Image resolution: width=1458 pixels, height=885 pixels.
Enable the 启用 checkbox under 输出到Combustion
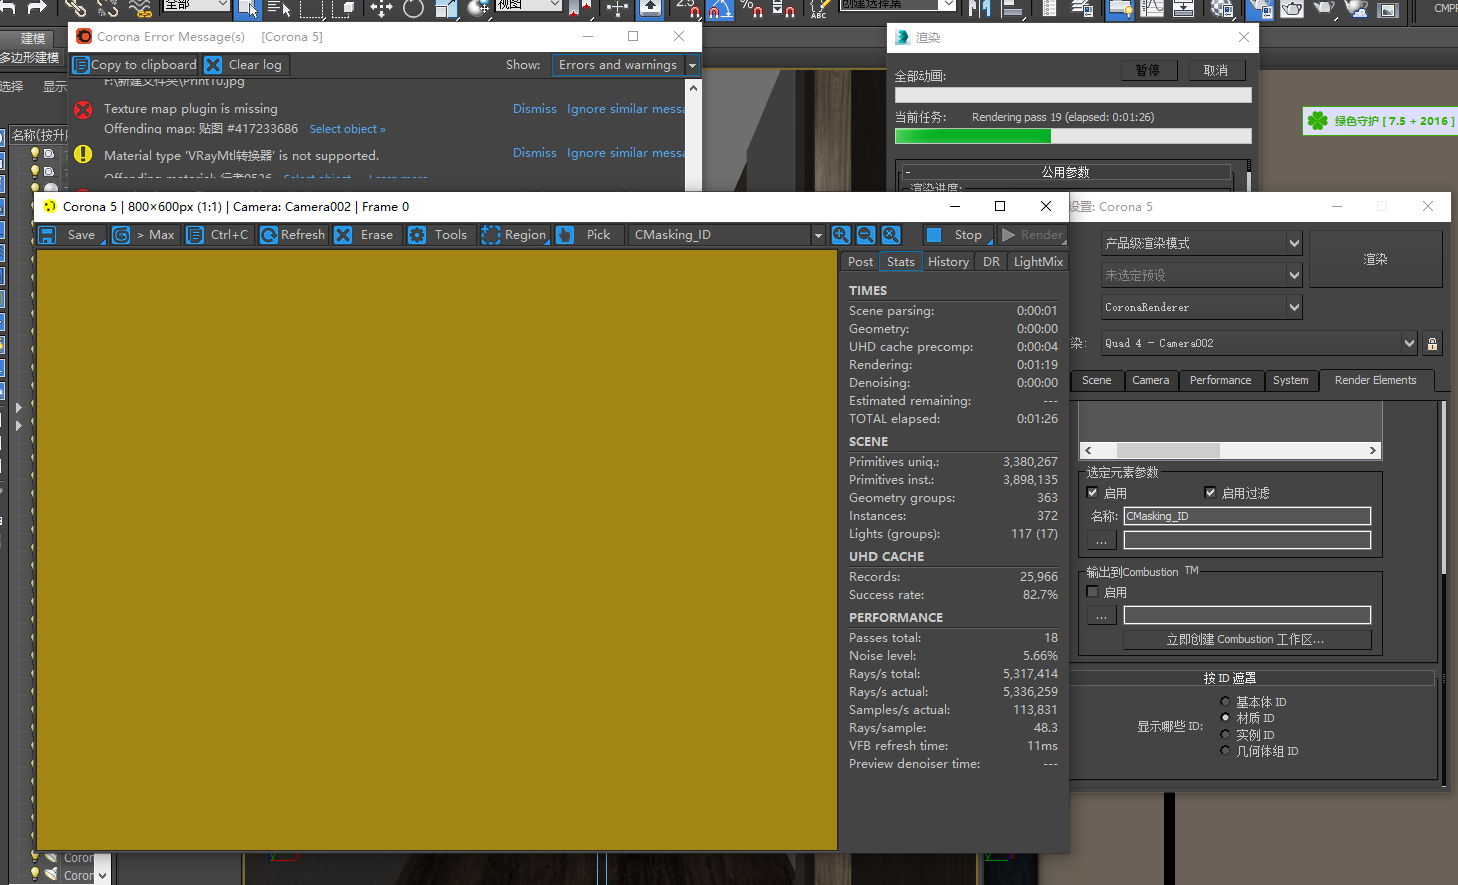pos(1093,592)
